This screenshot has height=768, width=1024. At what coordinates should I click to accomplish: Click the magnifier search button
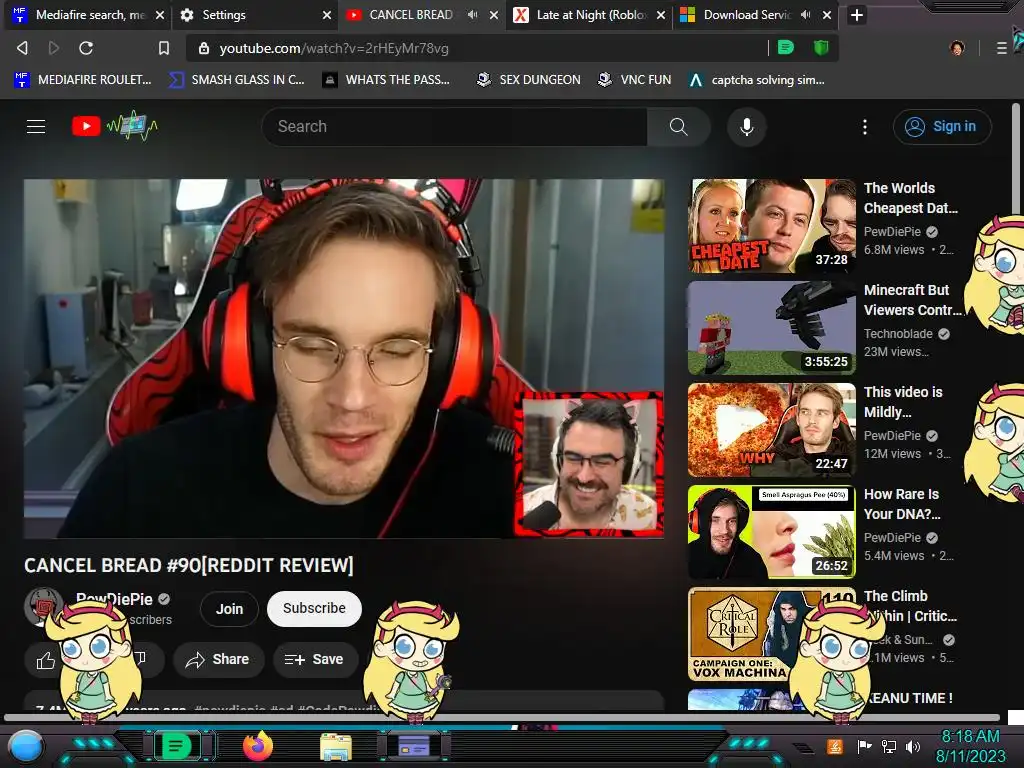(679, 127)
